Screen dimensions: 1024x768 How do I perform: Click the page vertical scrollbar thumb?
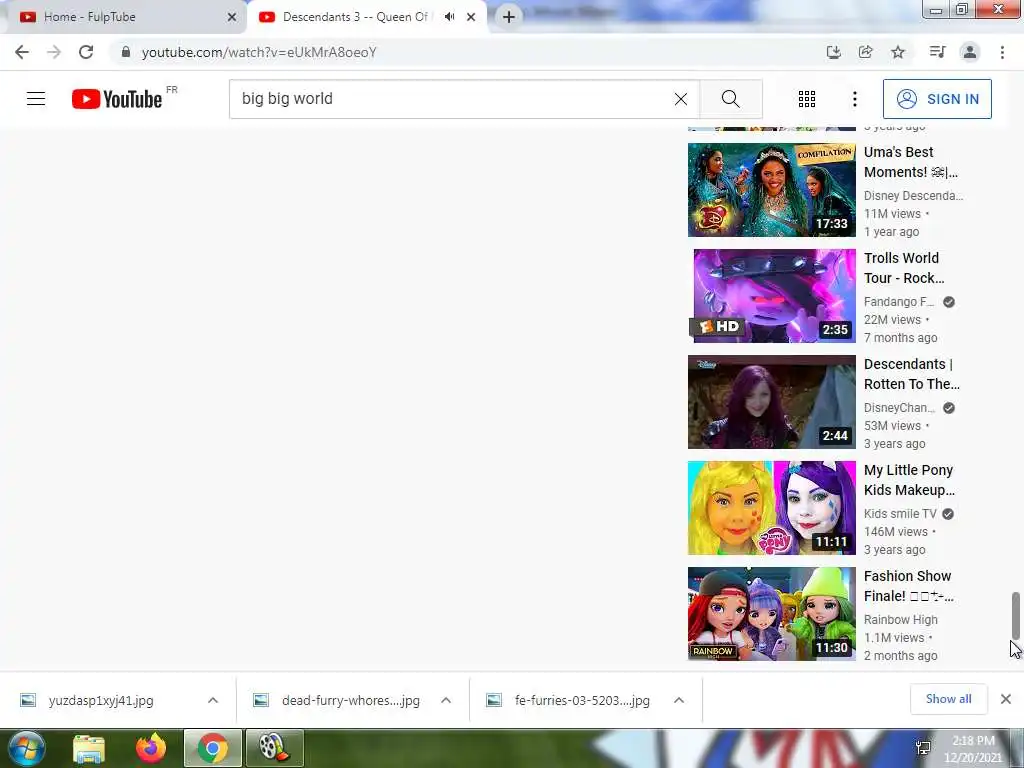click(x=1016, y=615)
